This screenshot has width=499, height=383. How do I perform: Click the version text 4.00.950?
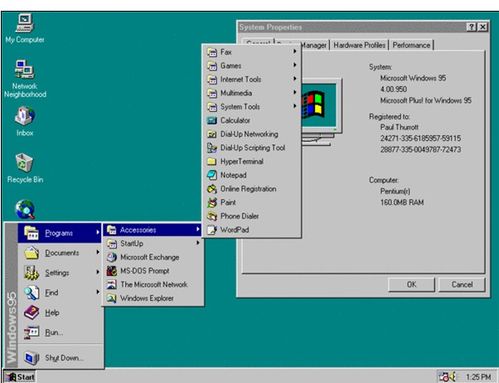point(393,89)
